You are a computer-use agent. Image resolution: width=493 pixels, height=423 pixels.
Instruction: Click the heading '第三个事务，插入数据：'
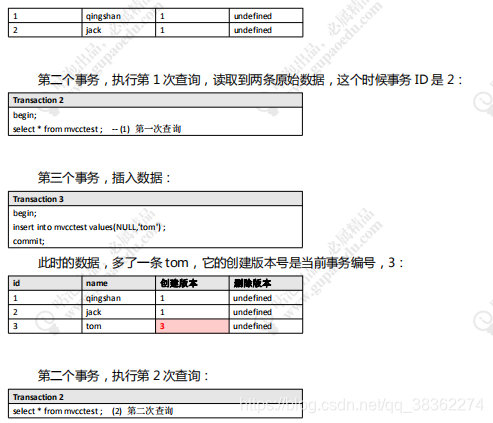tap(104, 178)
